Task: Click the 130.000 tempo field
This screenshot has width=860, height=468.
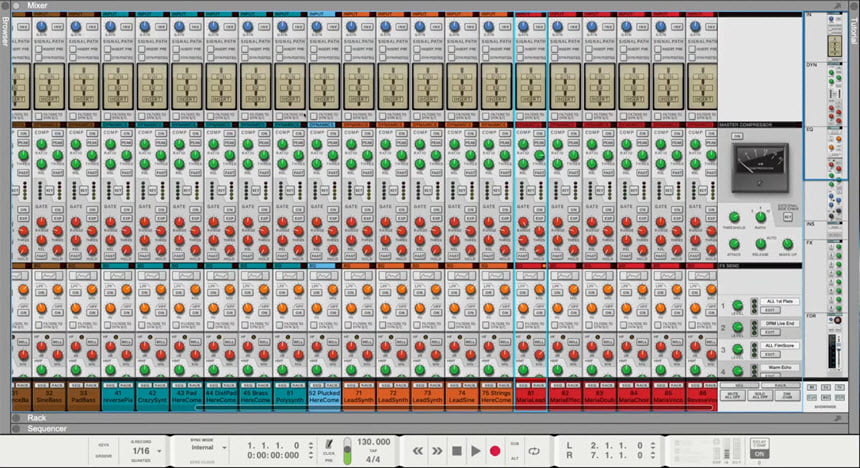Action: coord(374,442)
